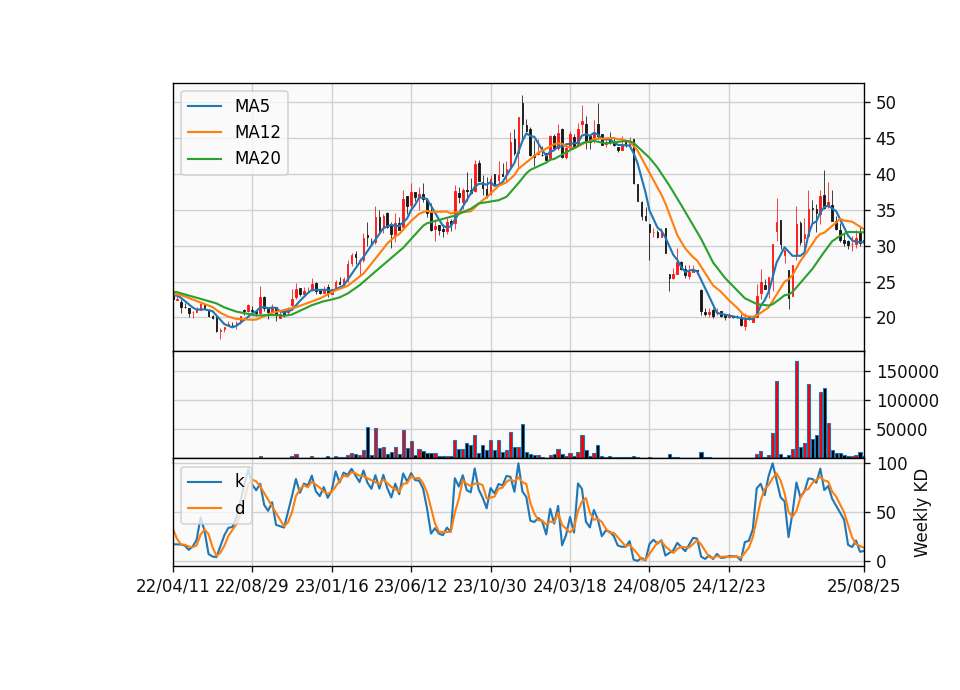Click the tallest volume bar near 170000
960x690 pixels.
pyautogui.click(x=797, y=410)
